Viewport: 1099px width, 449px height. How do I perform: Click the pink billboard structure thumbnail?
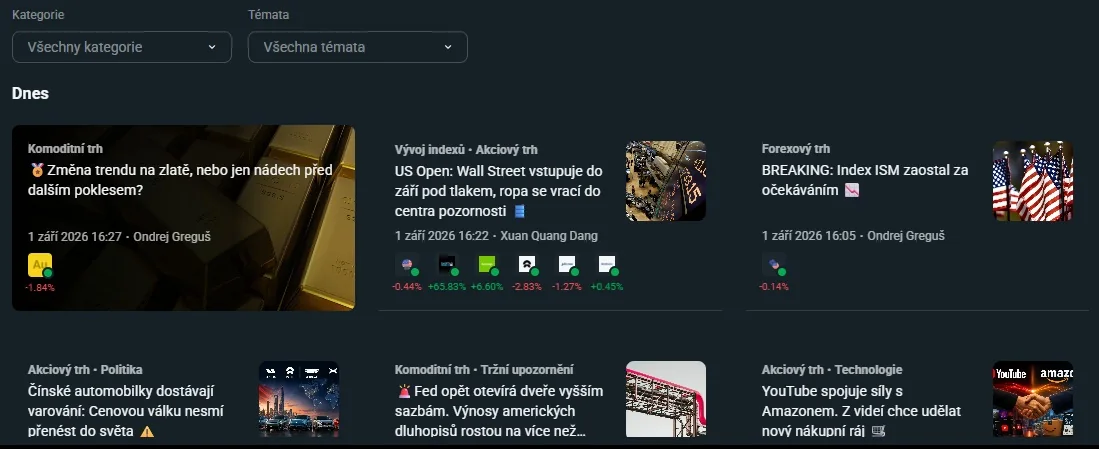tap(666, 399)
